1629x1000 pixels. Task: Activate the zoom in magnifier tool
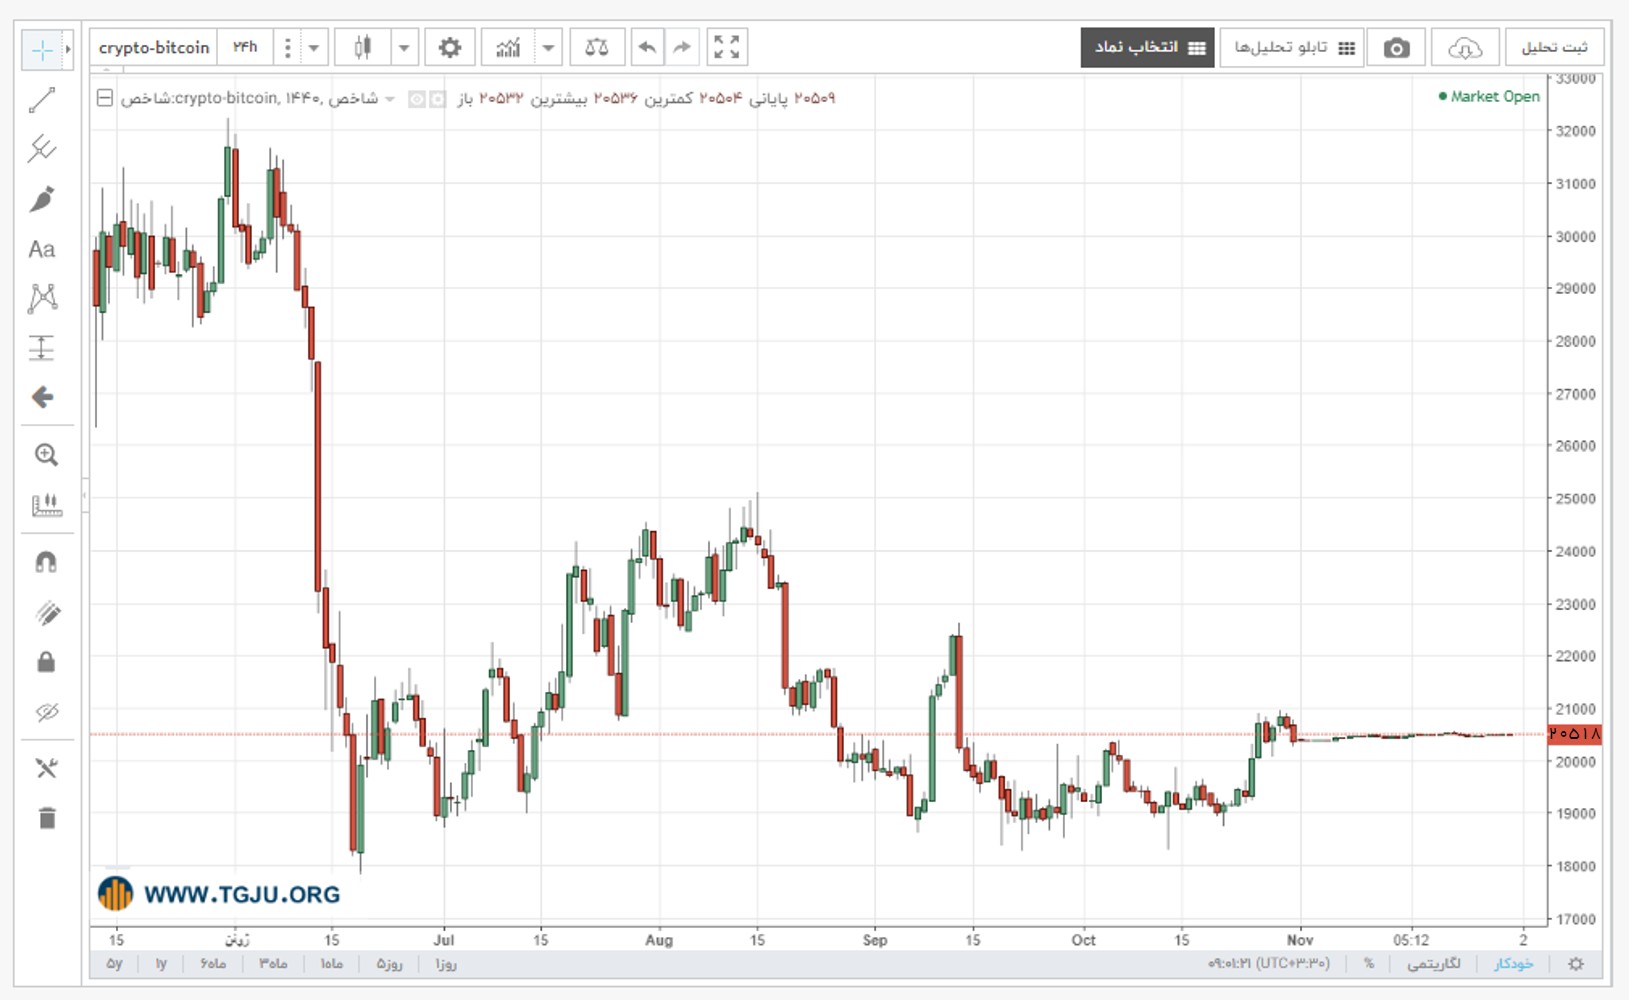coord(46,455)
